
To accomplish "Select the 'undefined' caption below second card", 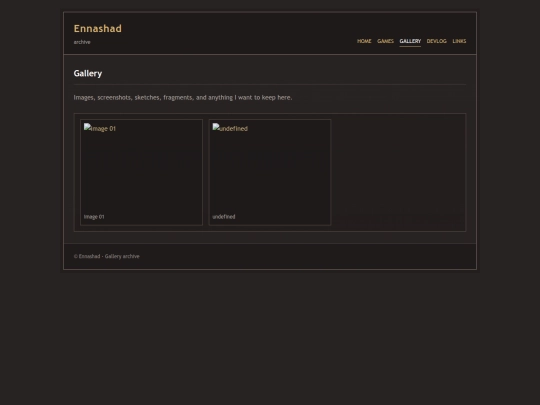I will 224,217.
